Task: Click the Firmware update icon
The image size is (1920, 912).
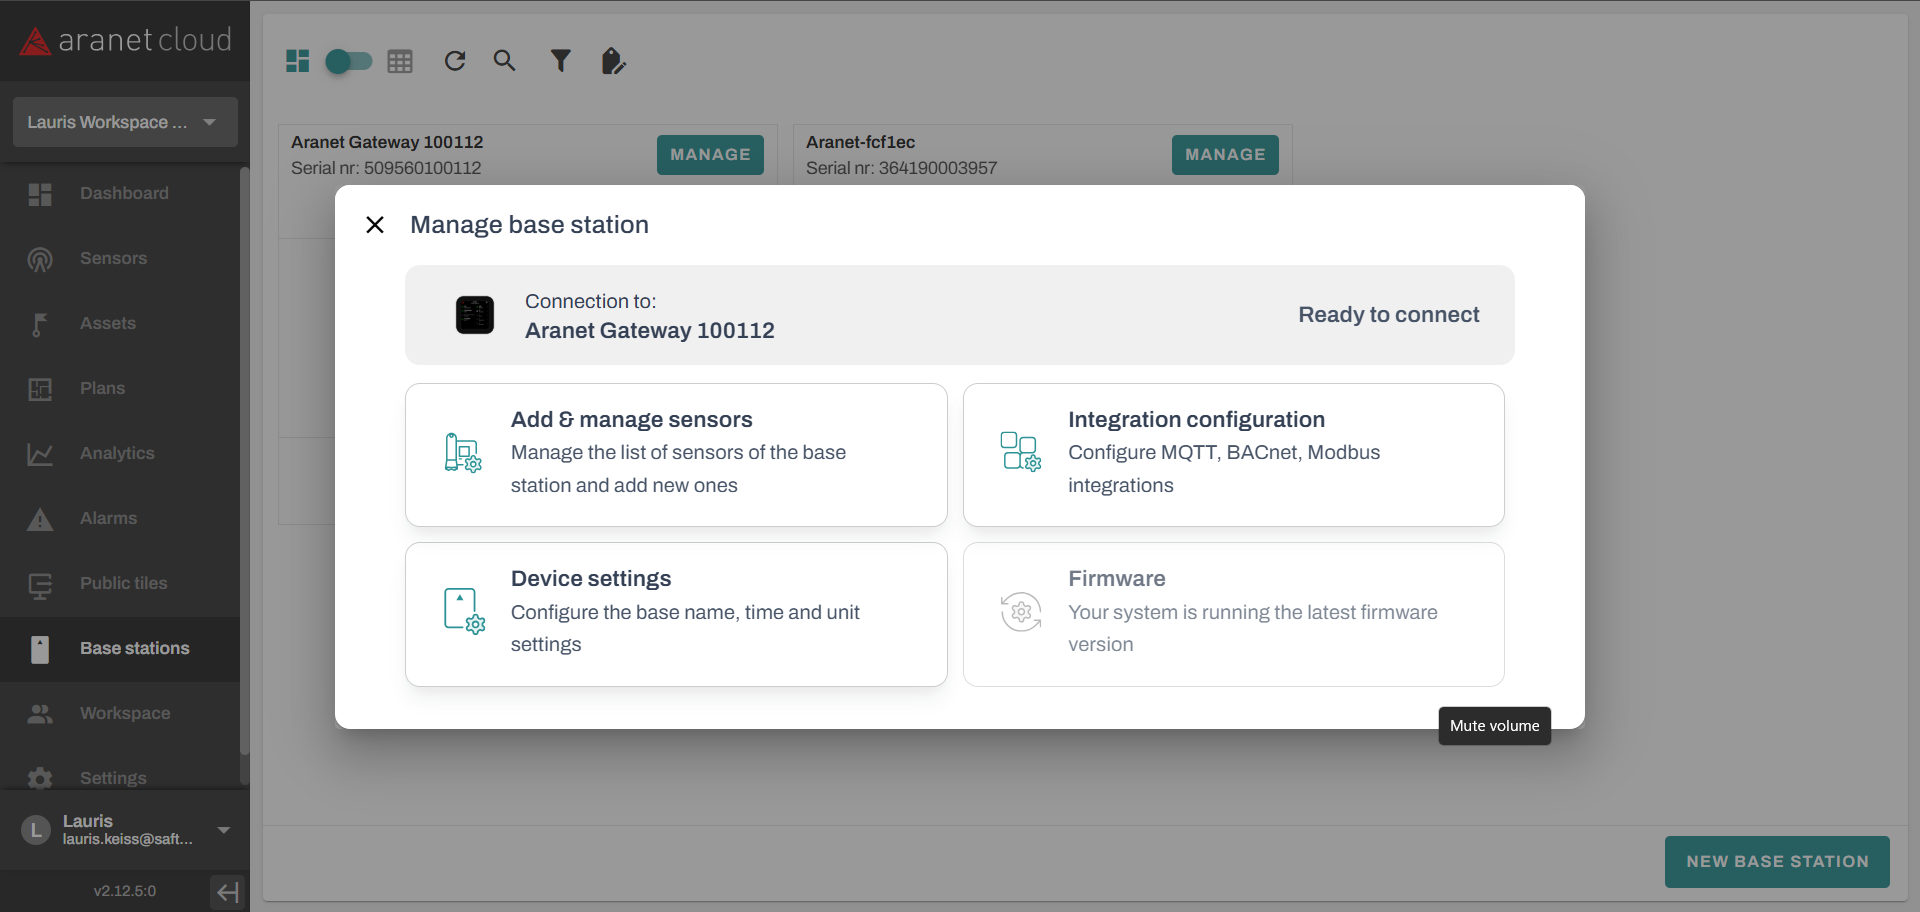Action: [1020, 611]
